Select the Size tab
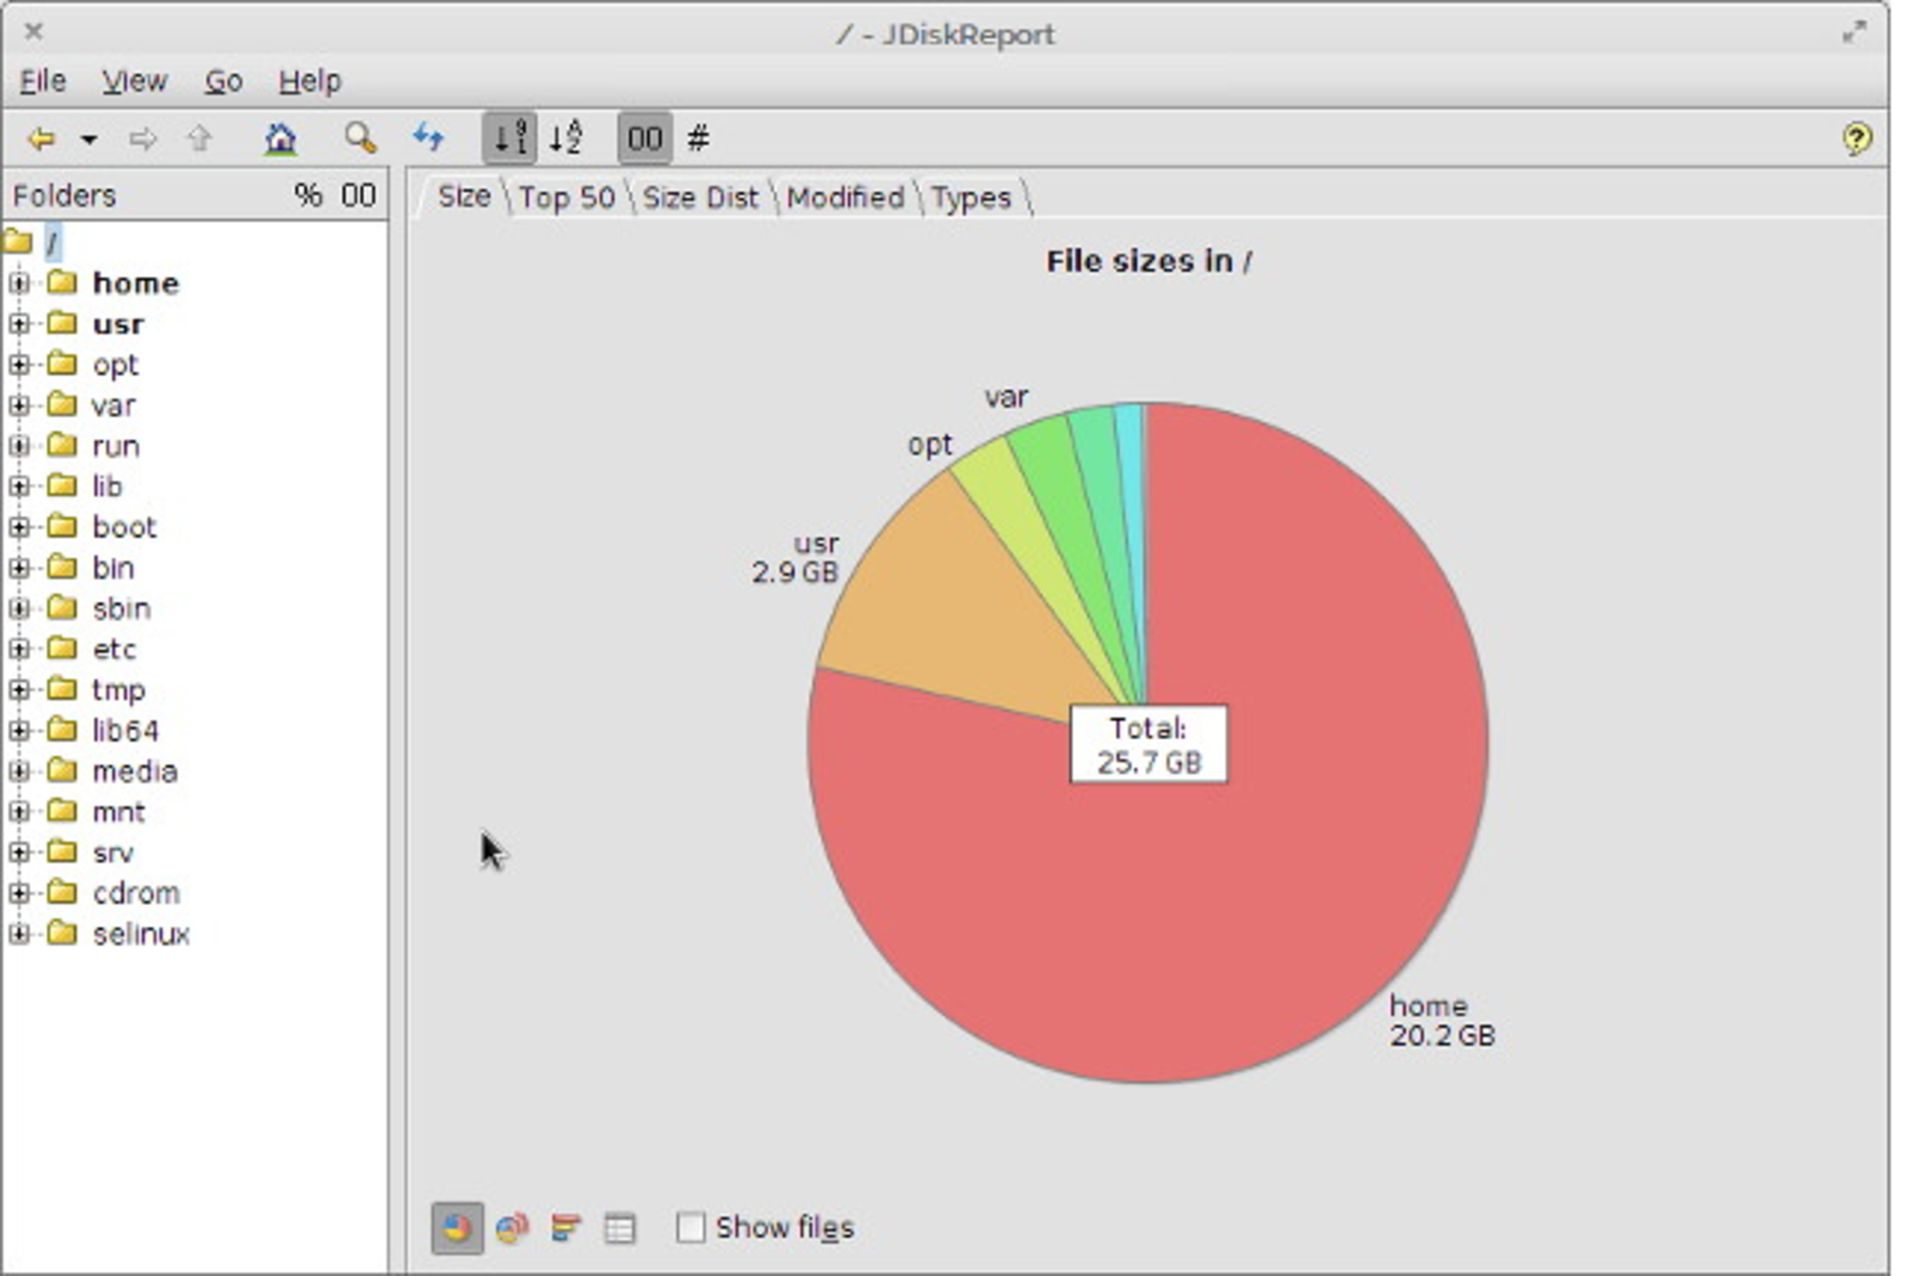The width and height of the screenshot is (1920, 1276). point(464,196)
